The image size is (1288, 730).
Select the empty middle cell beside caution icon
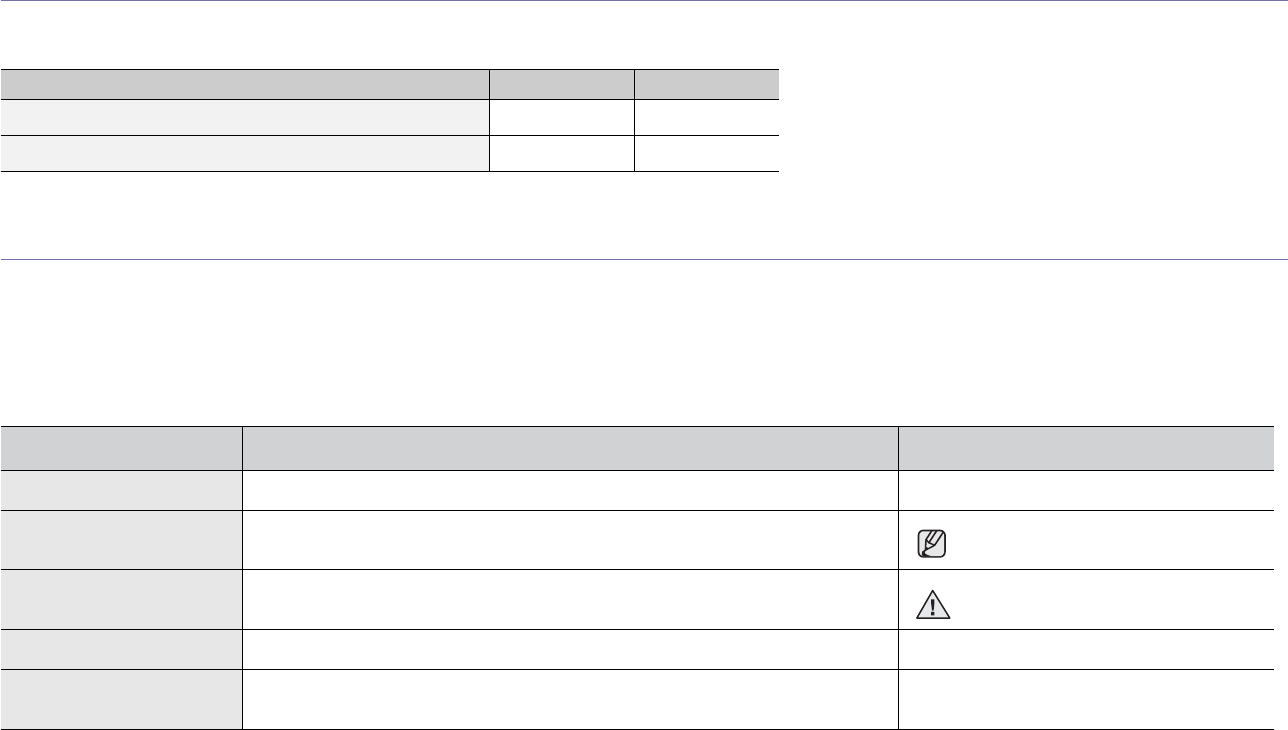click(x=570, y=599)
